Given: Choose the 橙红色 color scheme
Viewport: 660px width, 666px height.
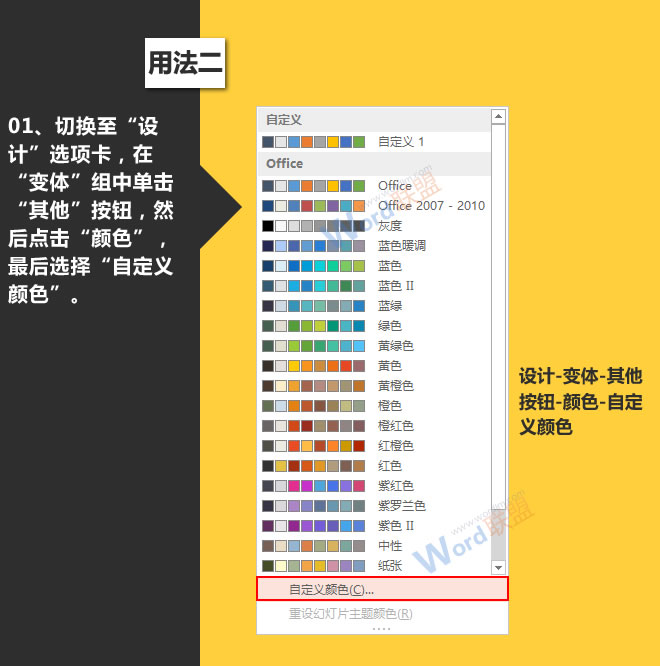Looking at the screenshot, I should tap(395, 426).
